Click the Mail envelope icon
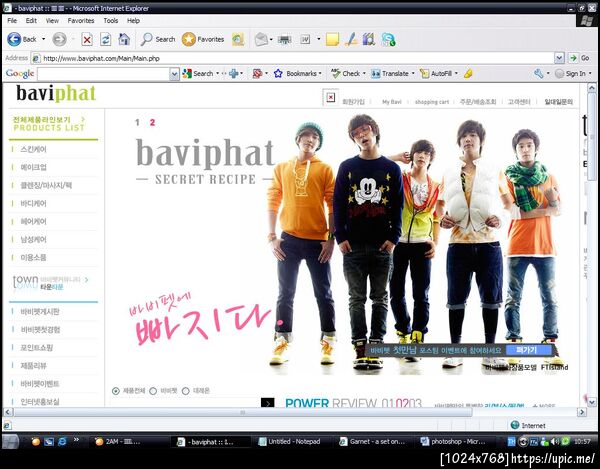This screenshot has width=600, height=469. (261, 39)
